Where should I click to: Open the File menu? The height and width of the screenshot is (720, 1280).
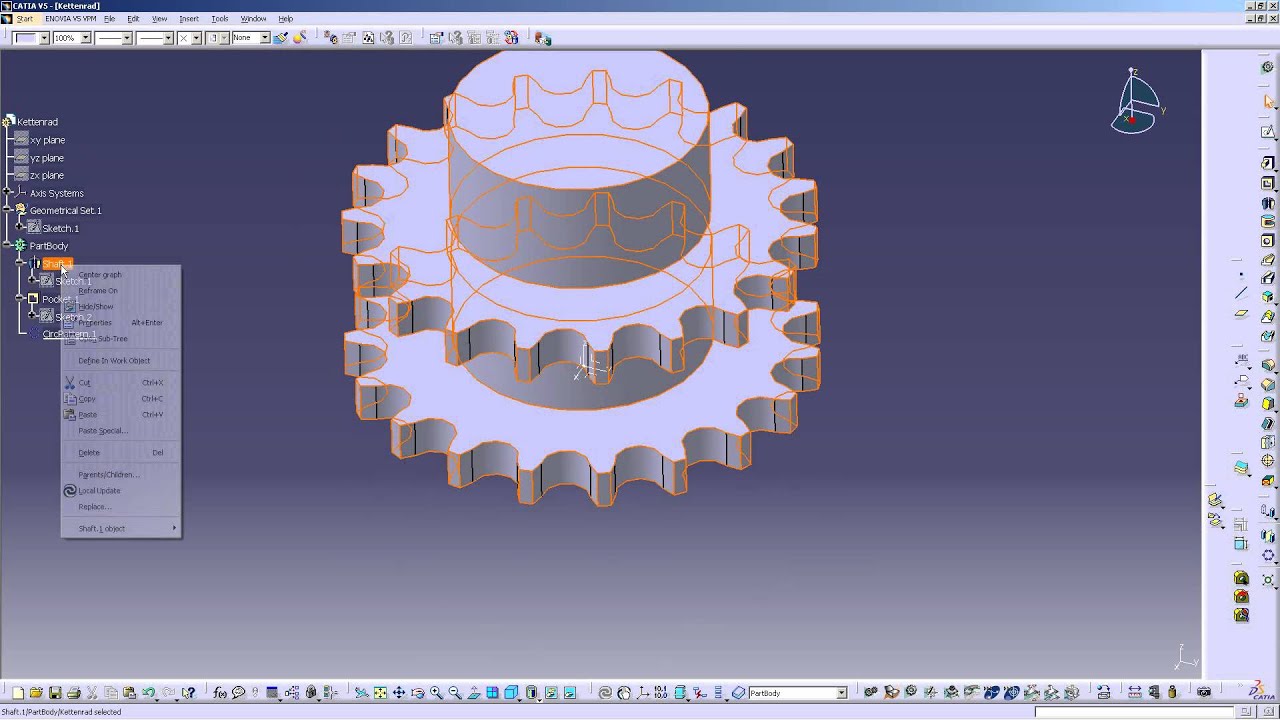[x=109, y=19]
